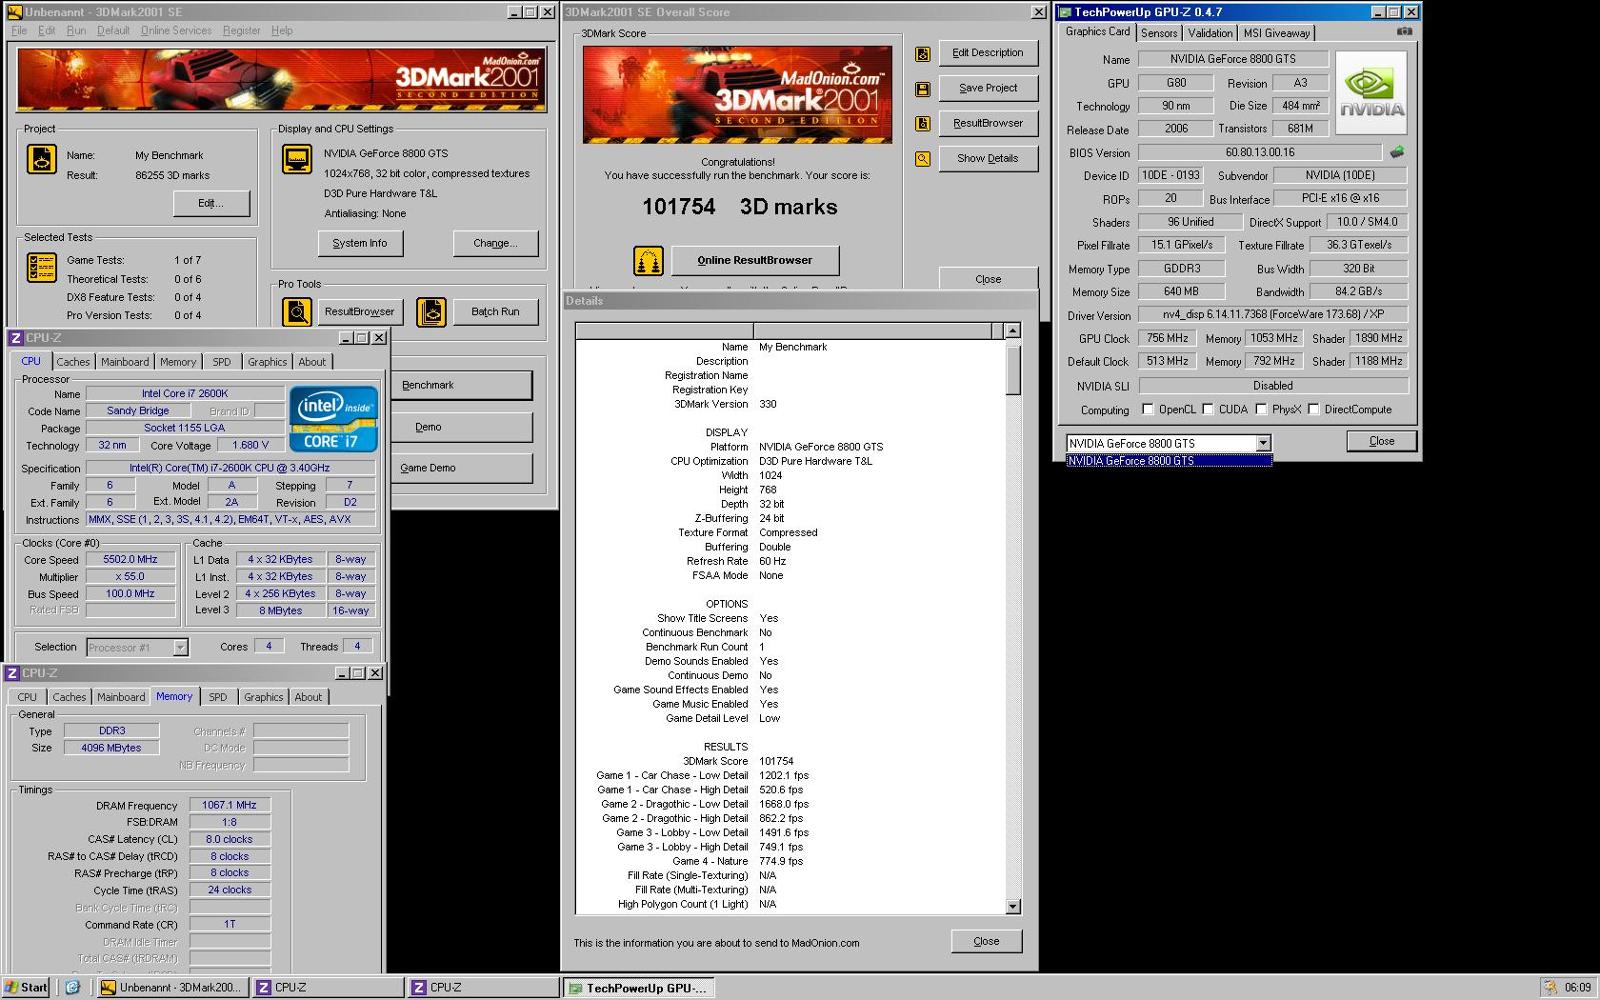The image size is (1600, 1000).
Task: Click the GPU-Z BIOS save icon
Action: (1397, 152)
